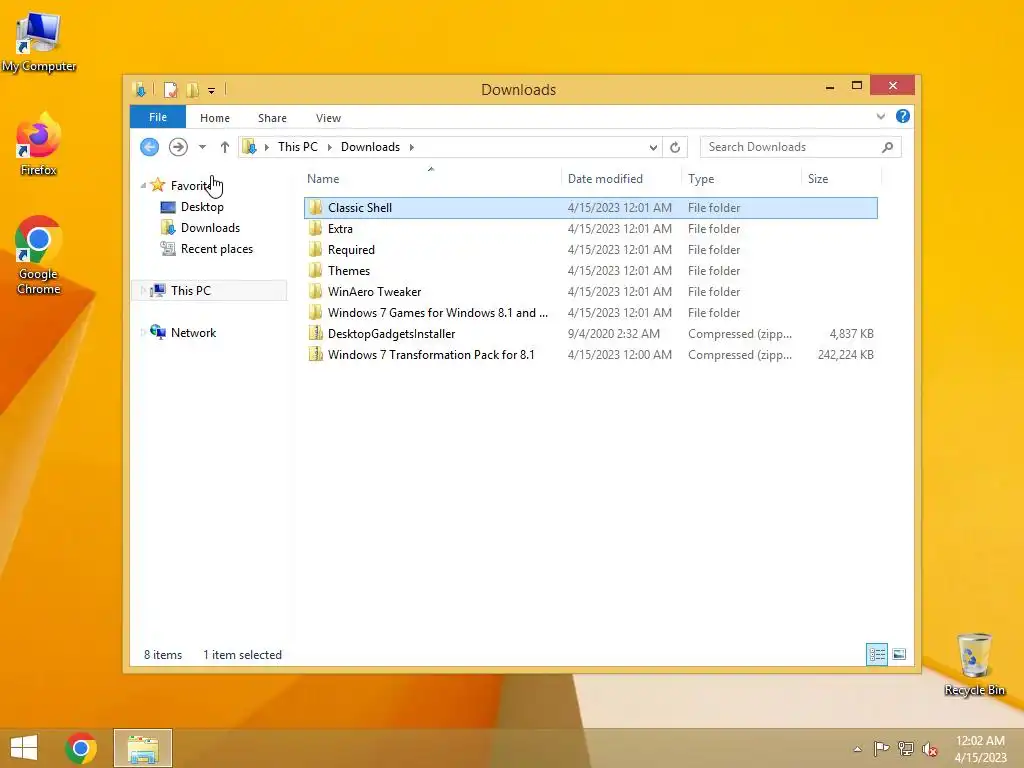
Task: Select Favorites in the navigation pane
Action: [x=191, y=185]
